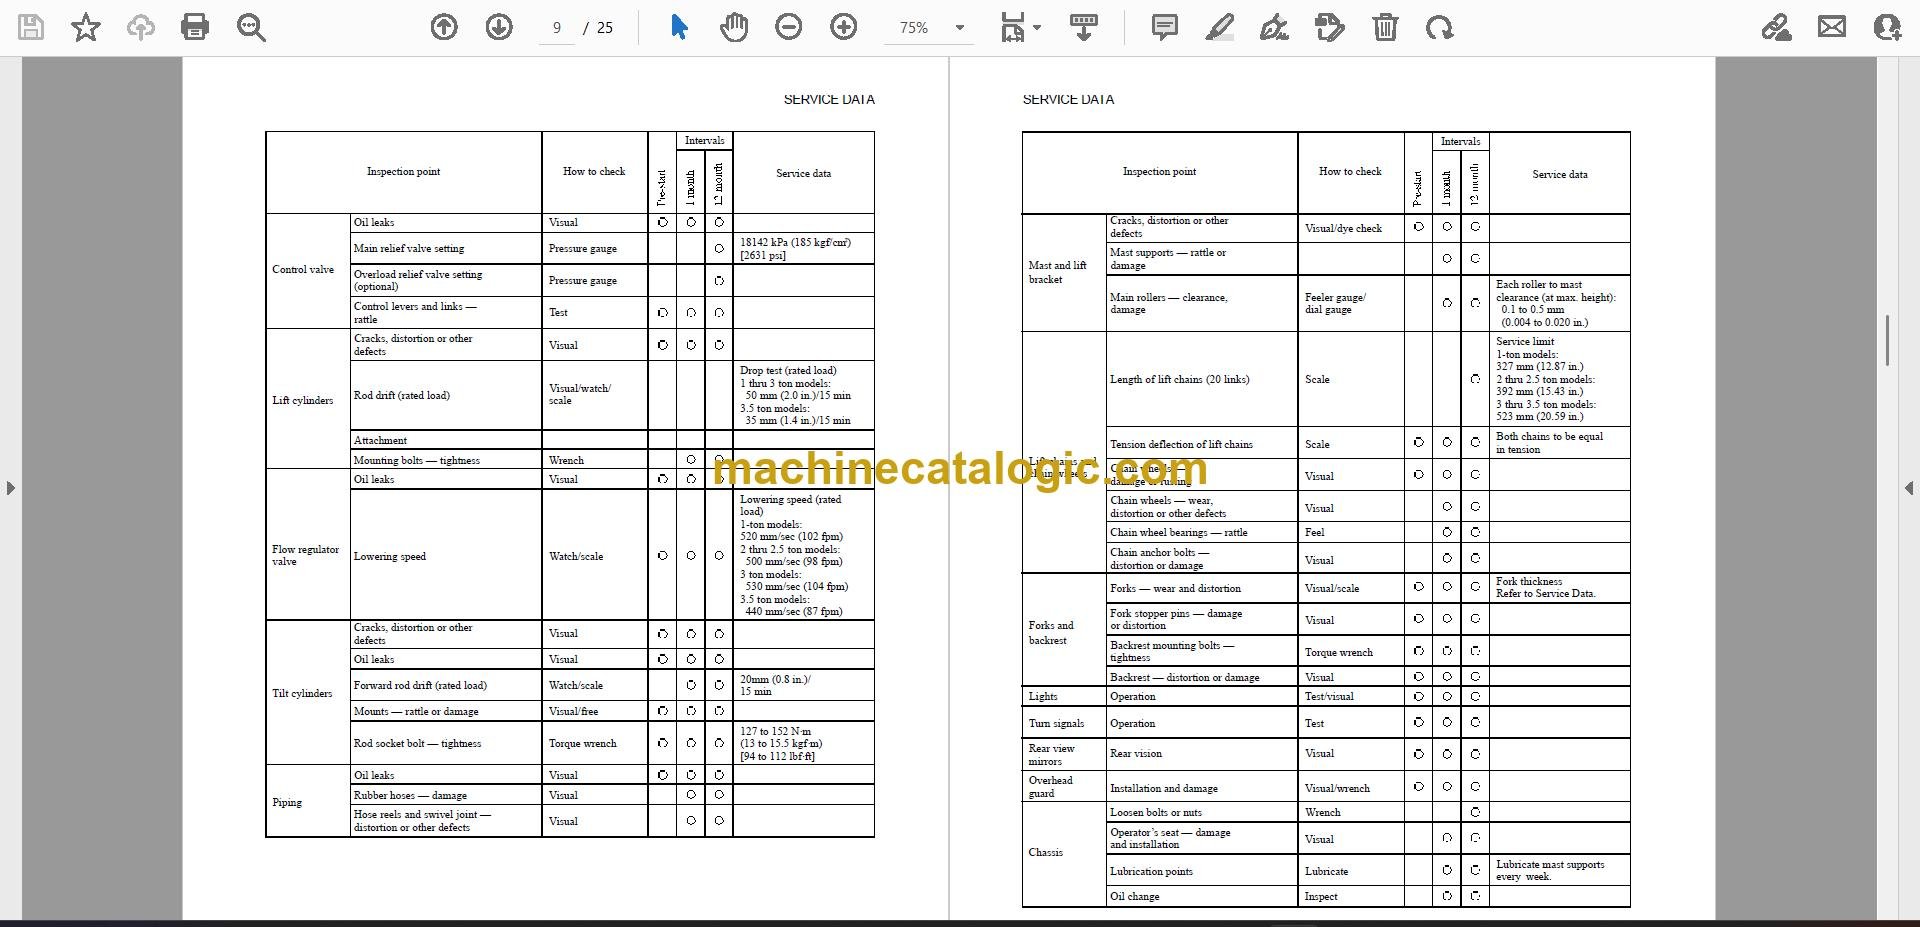Screen dimensions: 1920x927
Task: Click the 'Control valve' group cell
Action: coord(307,270)
